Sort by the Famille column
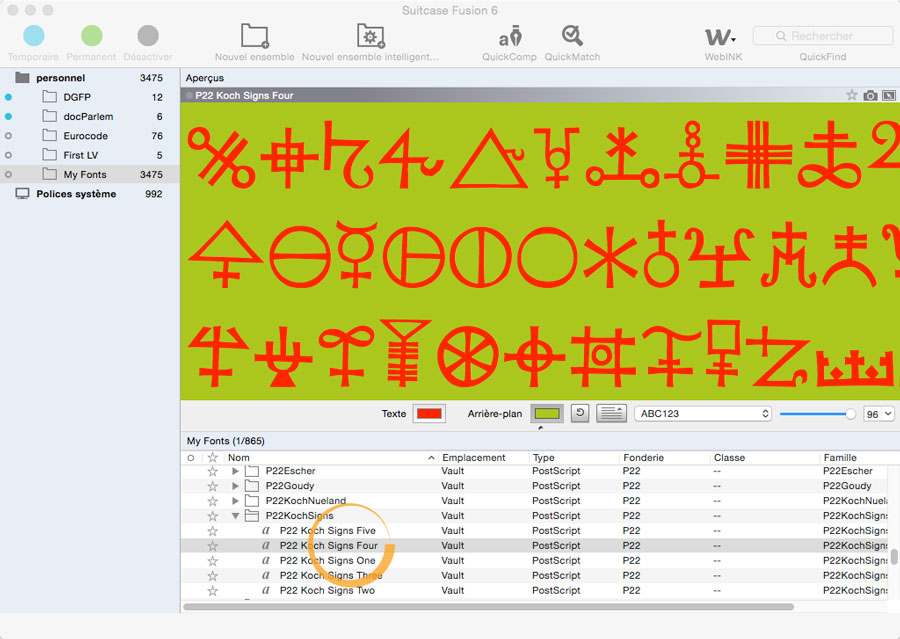The height and width of the screenshot is (639, 900). coord(859,458)
